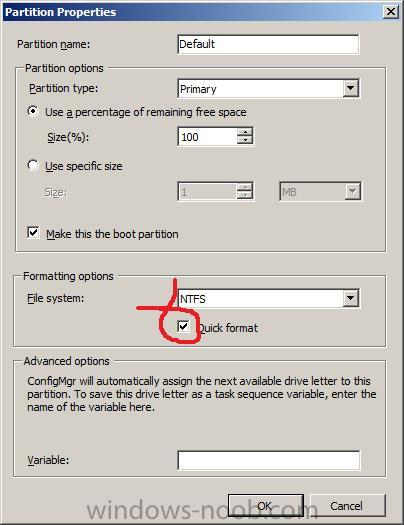Click the Cancel button
The width and height of the screenshot is (404, 525).
[348, 506]
